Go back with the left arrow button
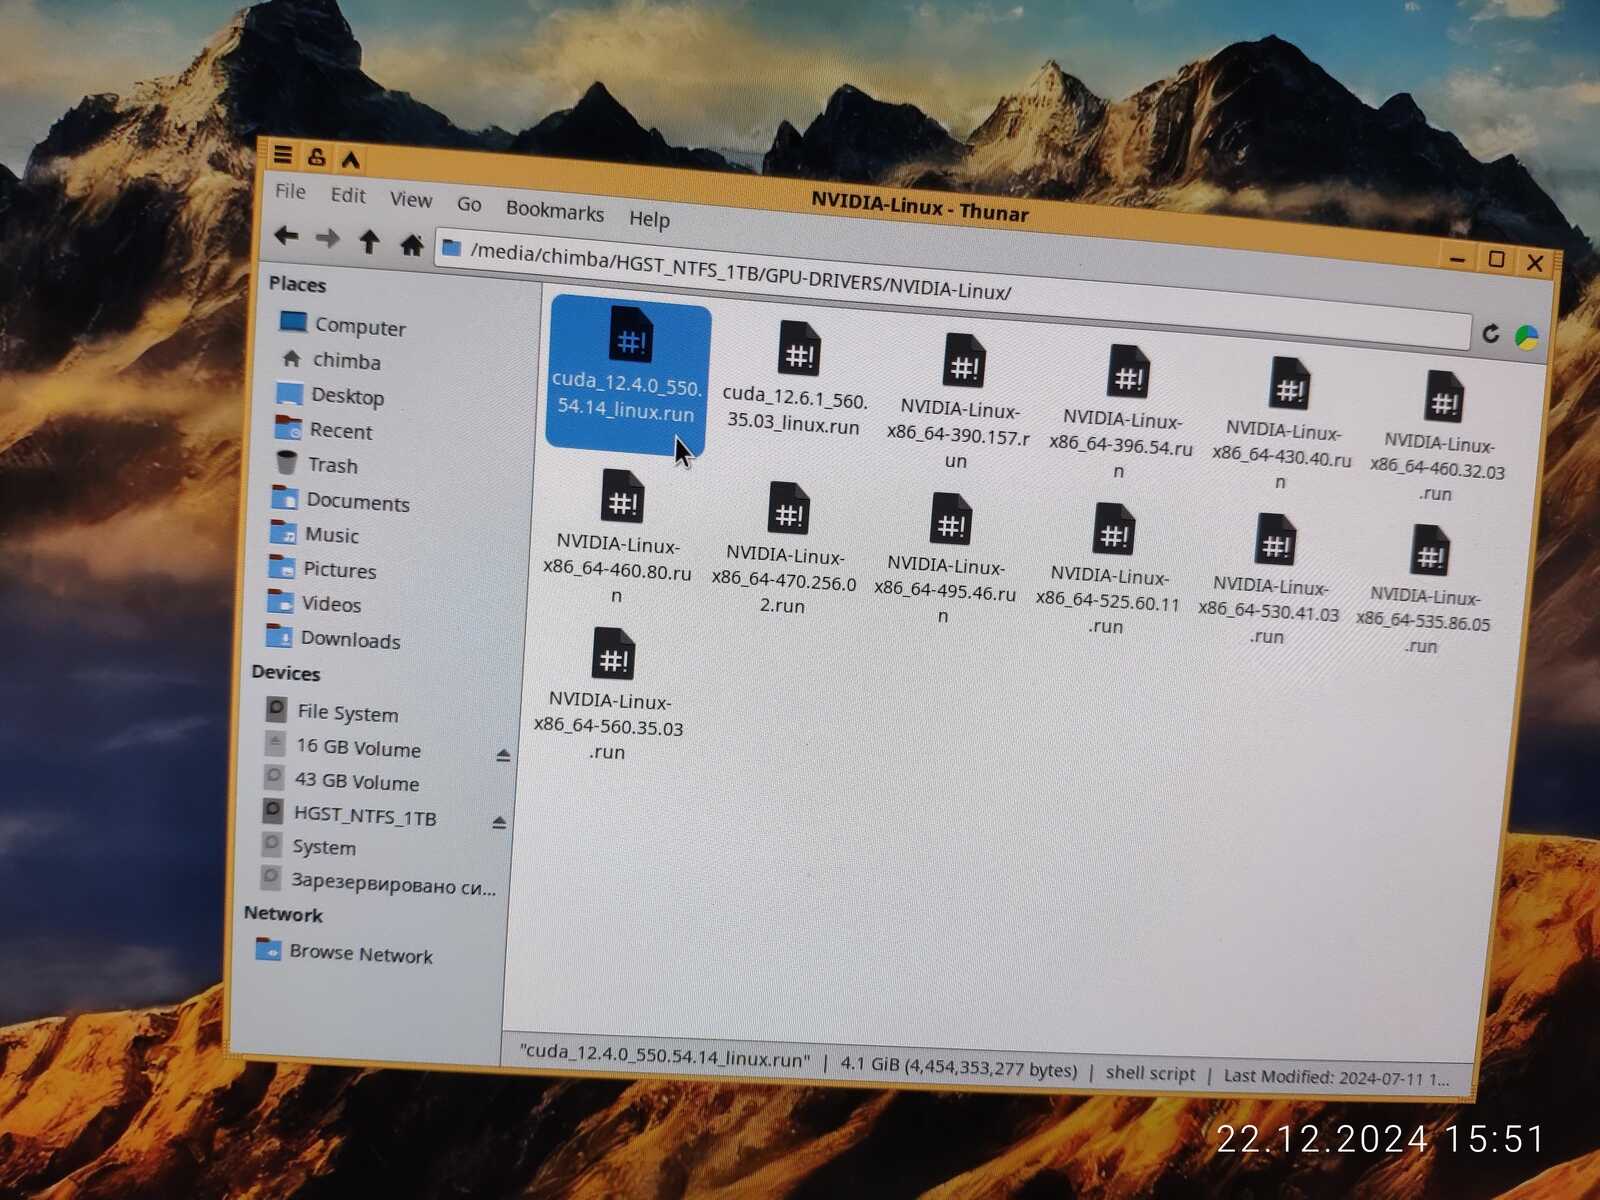The image size is (1600, 1200). pos(286,236)
